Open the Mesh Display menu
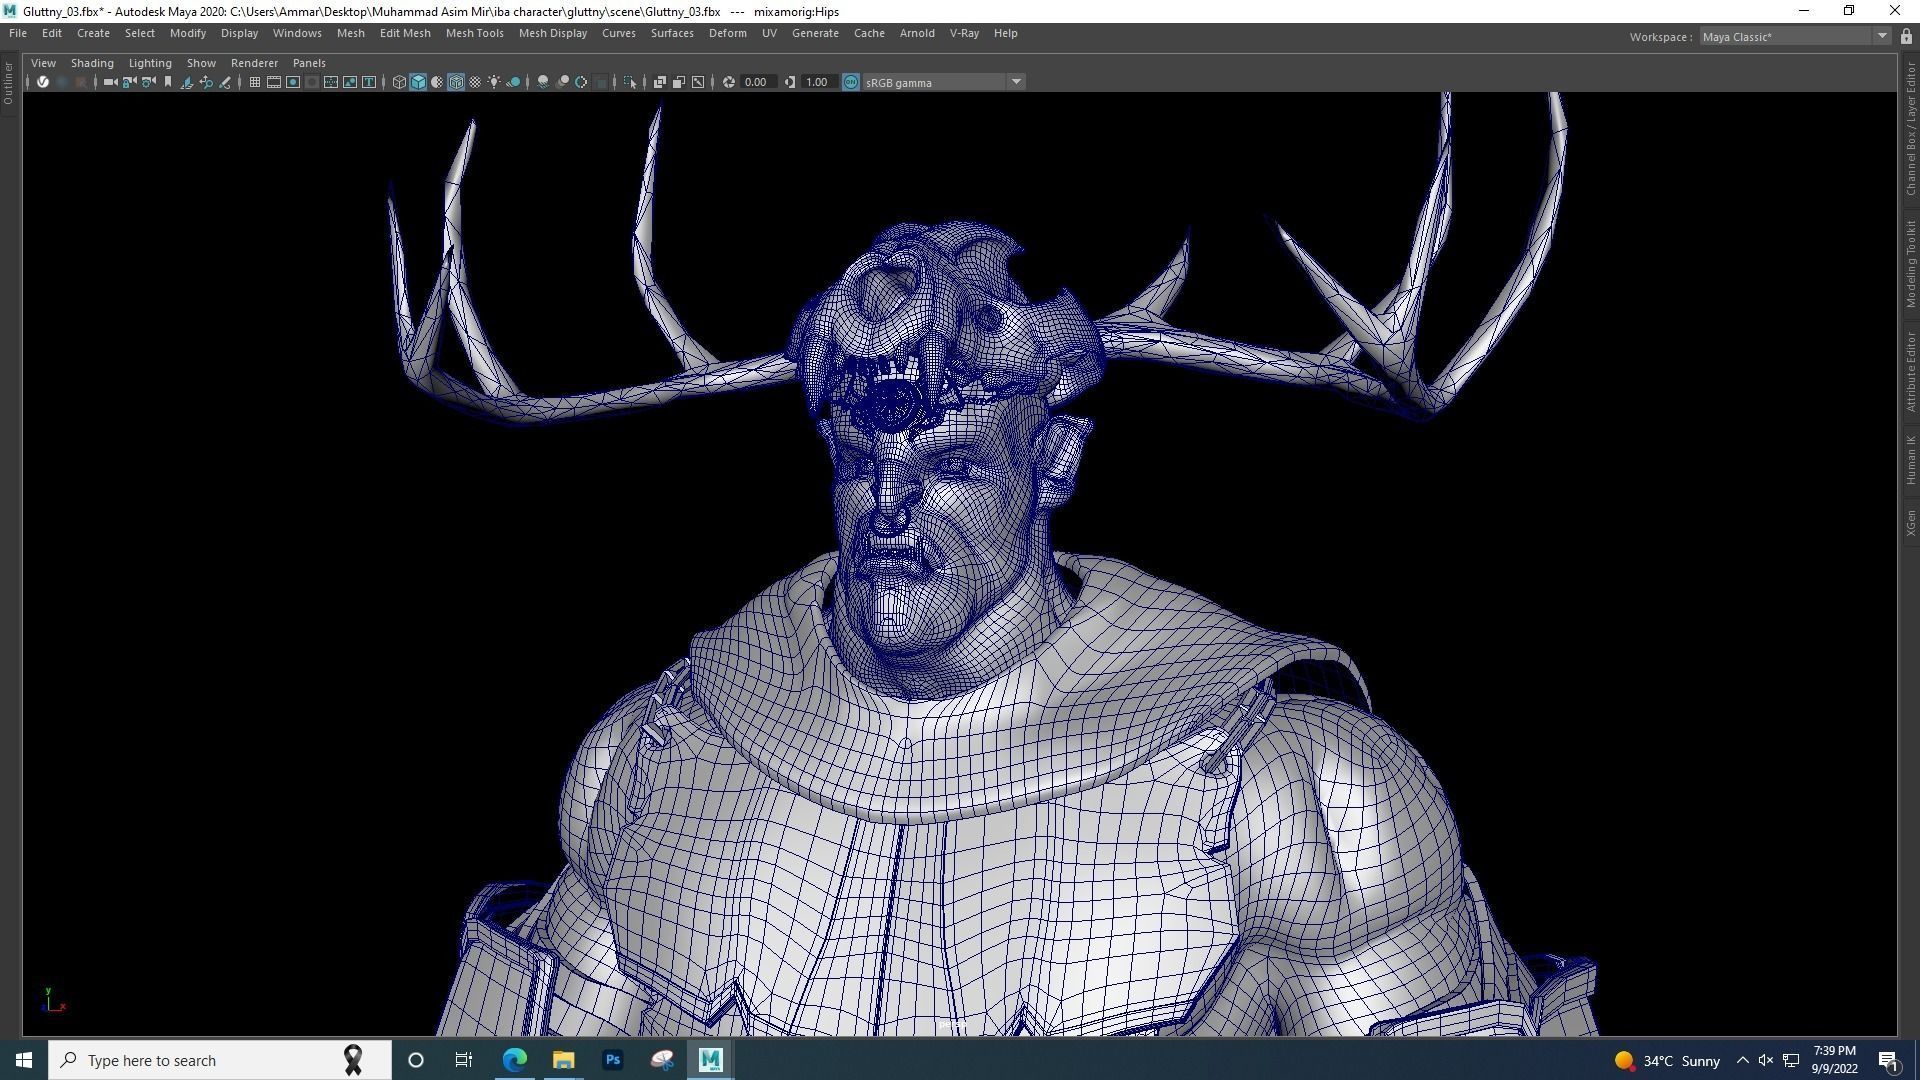The image size is (1920, 1080). coord(552,33)
